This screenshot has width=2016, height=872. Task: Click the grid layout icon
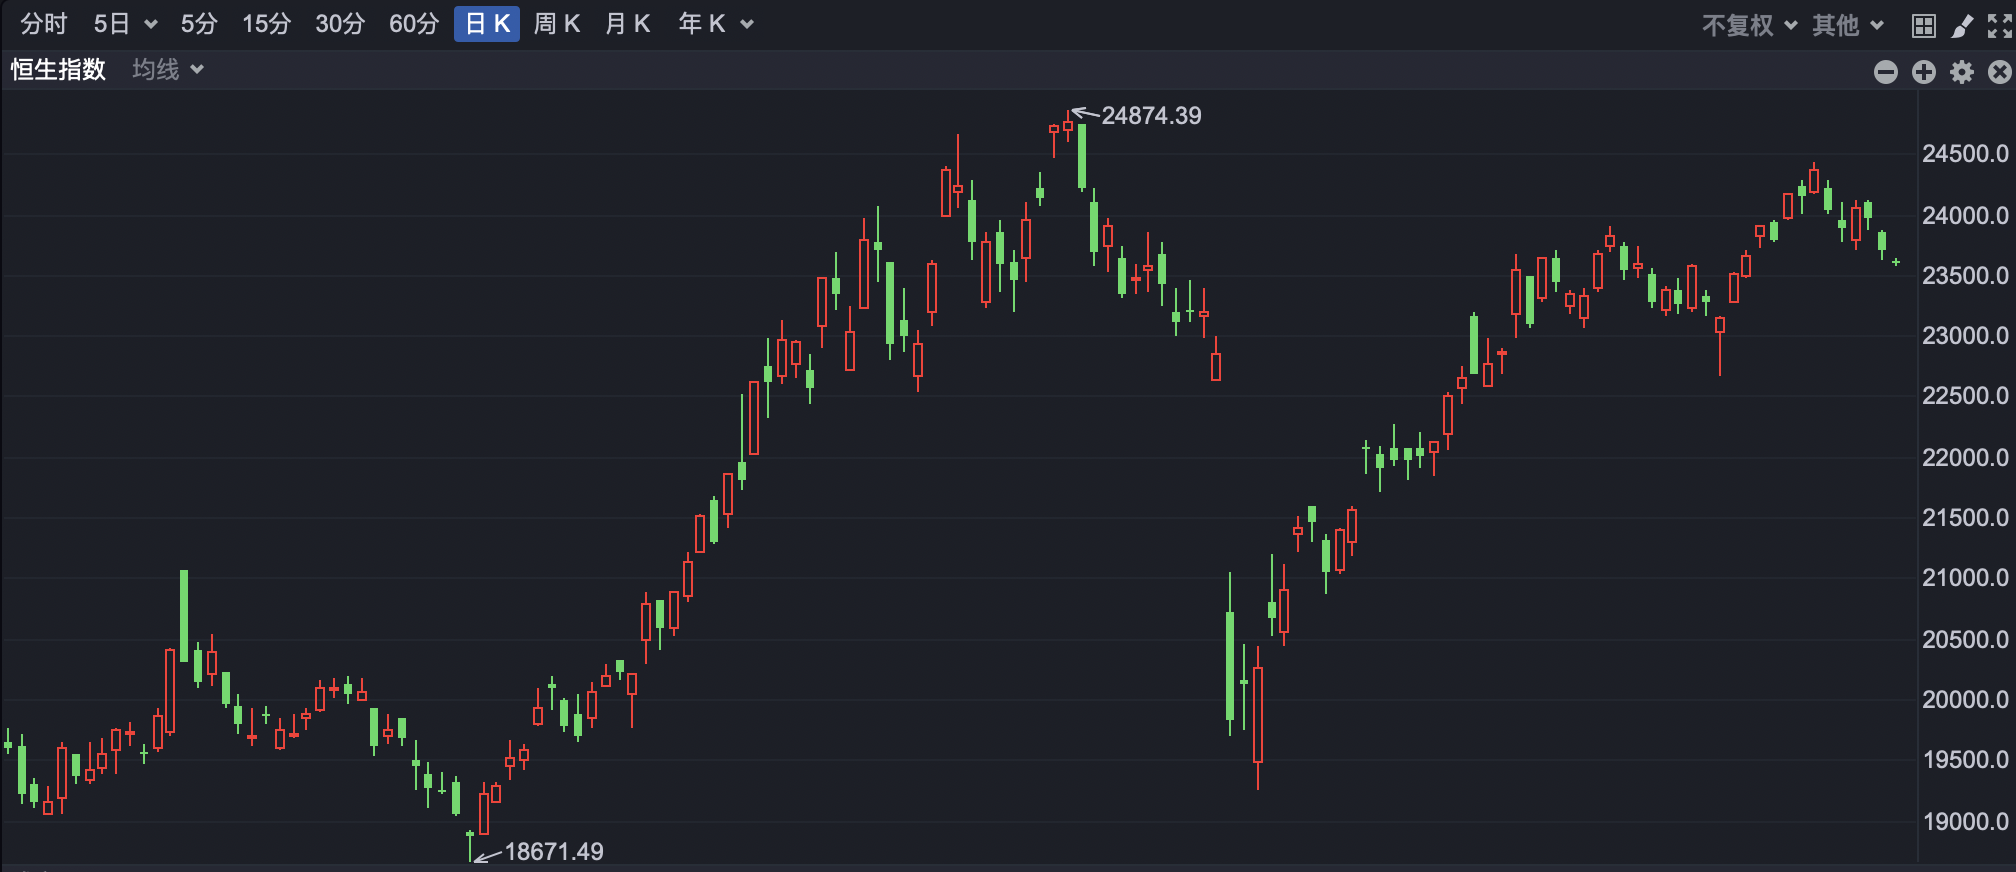point(1923,26)
